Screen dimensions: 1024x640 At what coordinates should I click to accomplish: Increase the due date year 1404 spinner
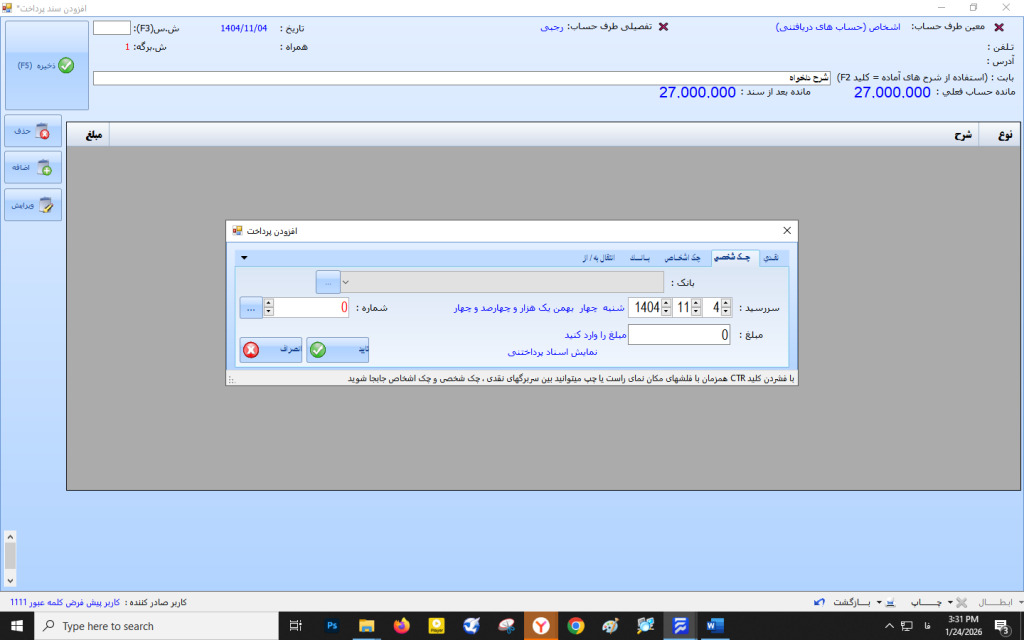[x=668, y=303]
